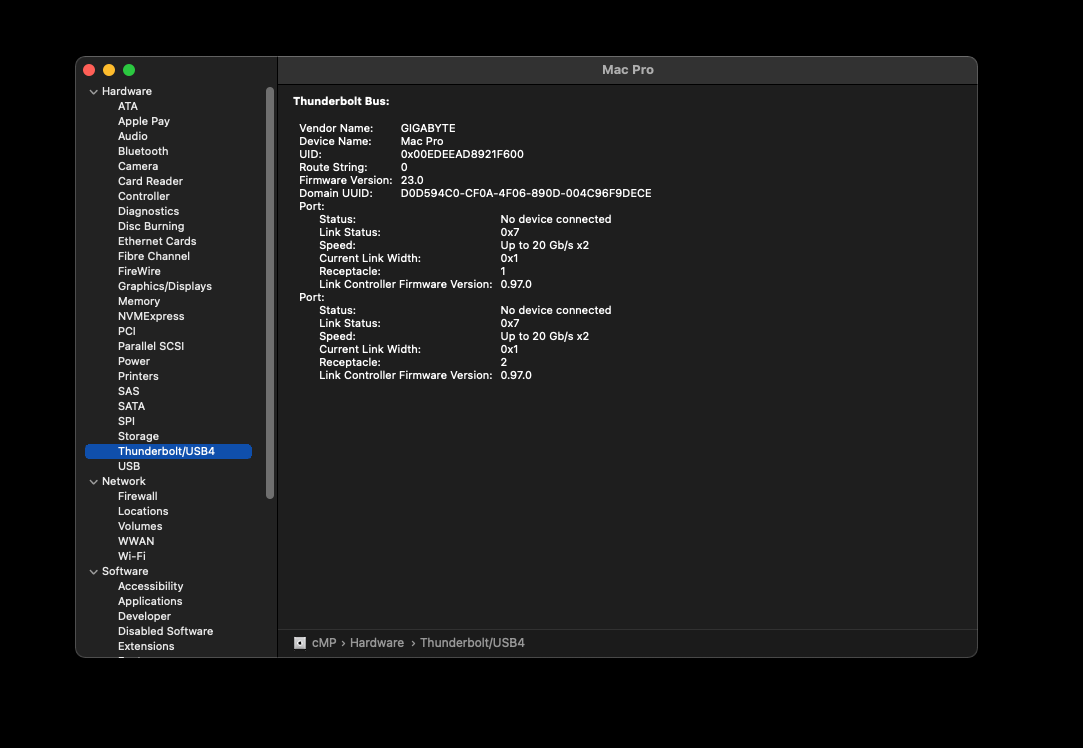Click cMP in the path bar
1083x748 pixels.
pyautogui.click(x=324, y=643)
